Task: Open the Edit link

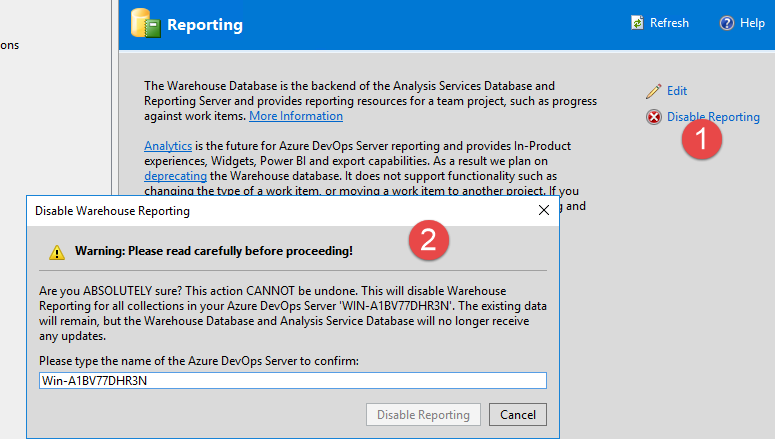Action: point(677,91)
